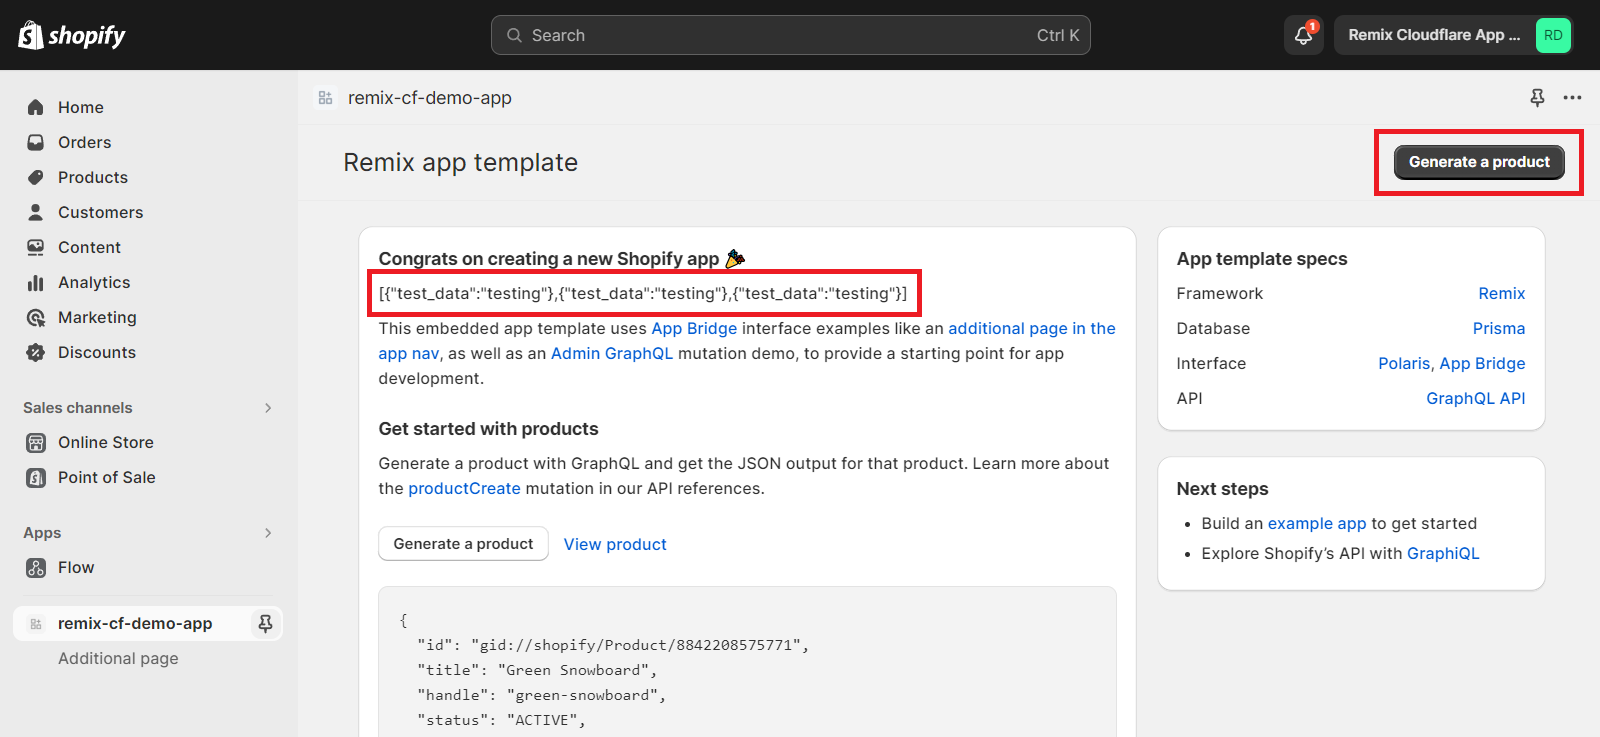Click the white Generate a product button
Image resolution: width=1600 pixels, height=737 pixels.
(x=463, y=544)
